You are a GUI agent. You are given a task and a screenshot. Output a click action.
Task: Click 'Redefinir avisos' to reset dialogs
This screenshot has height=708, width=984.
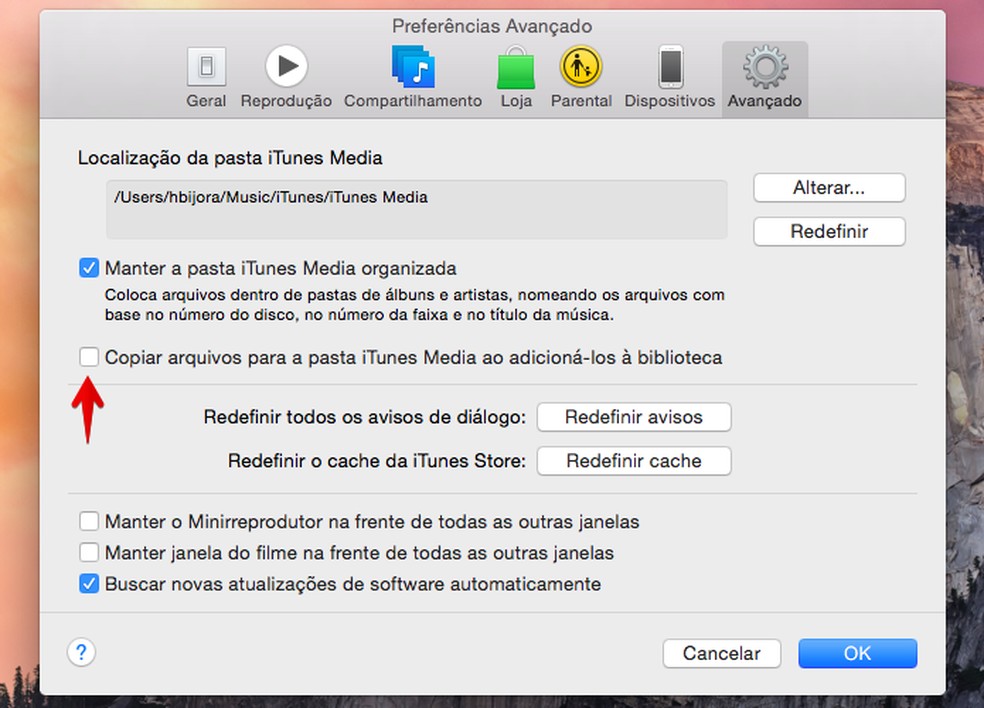coord(633,417)
